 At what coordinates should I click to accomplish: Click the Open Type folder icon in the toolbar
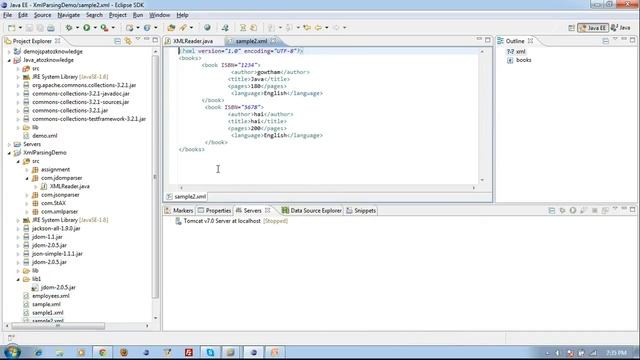point(171,28)
